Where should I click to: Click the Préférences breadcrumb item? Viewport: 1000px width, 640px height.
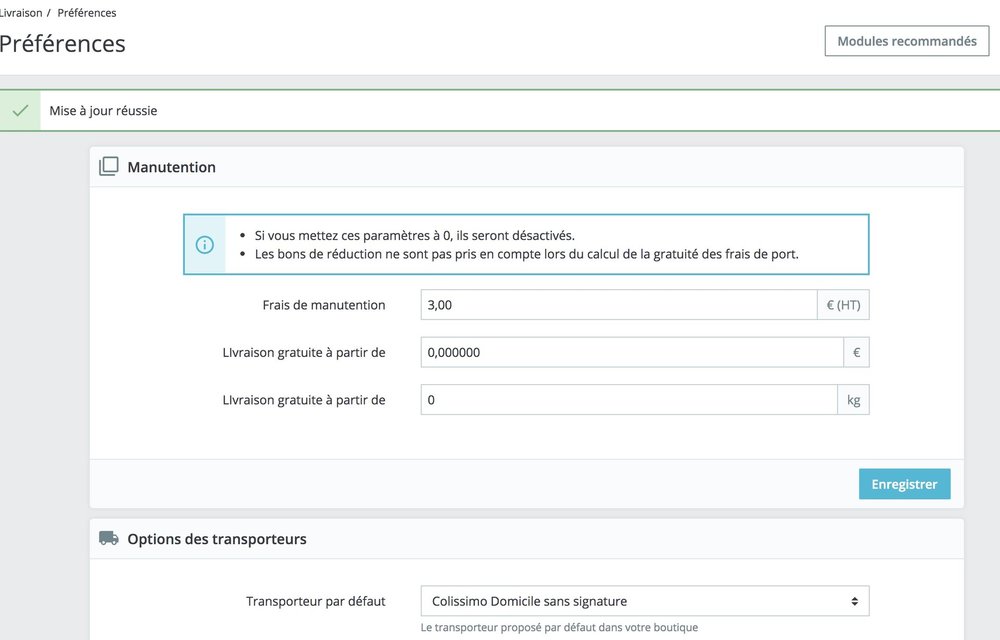point(87,13)
